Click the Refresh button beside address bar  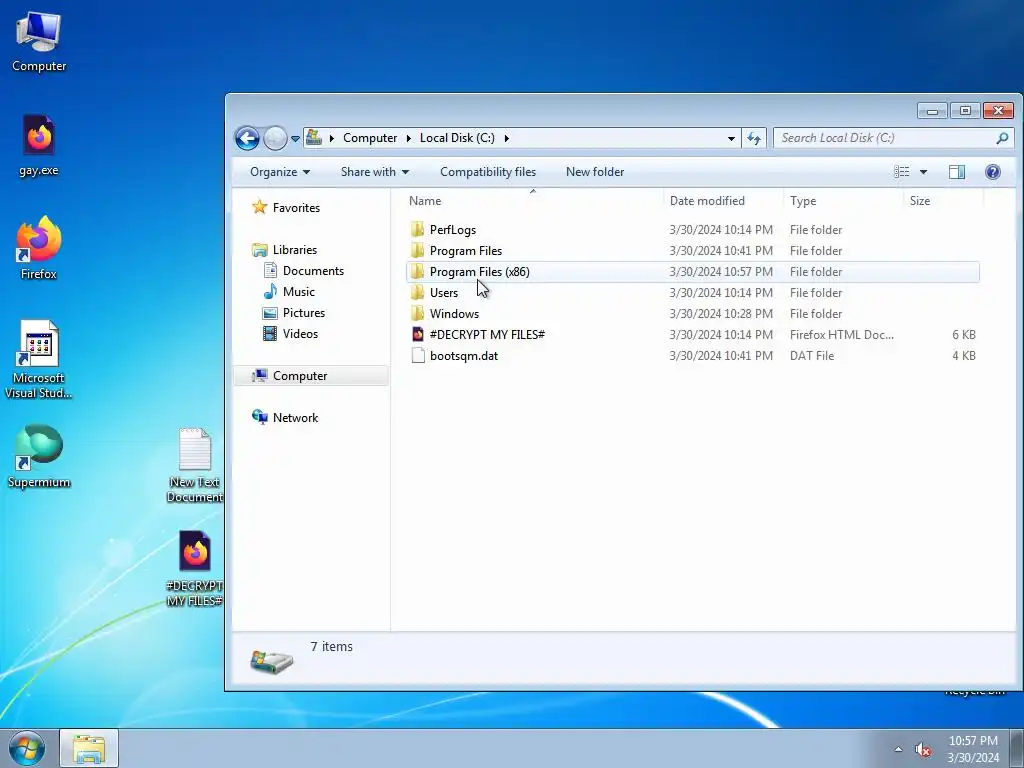click(x=754, y=138)
